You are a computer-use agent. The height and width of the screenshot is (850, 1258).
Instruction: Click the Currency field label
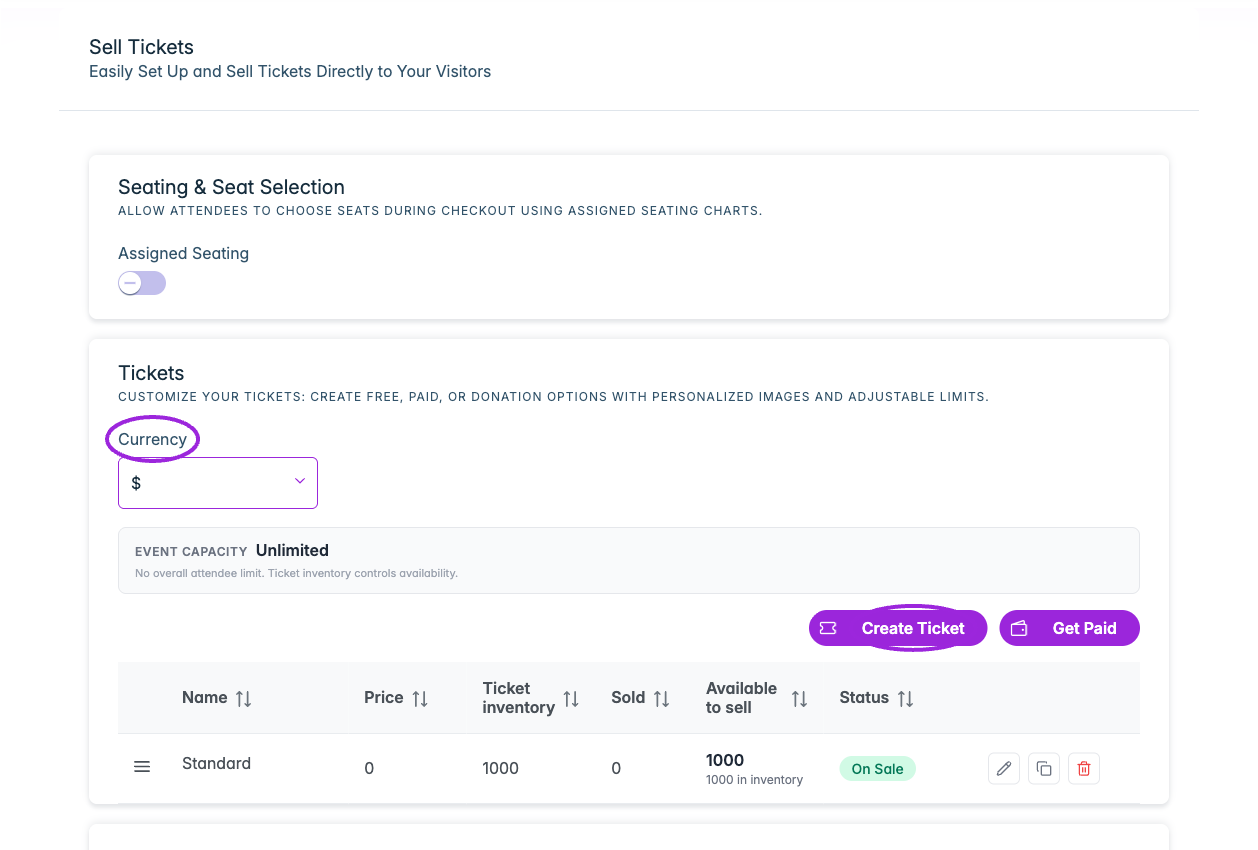[x=152, y=439]
